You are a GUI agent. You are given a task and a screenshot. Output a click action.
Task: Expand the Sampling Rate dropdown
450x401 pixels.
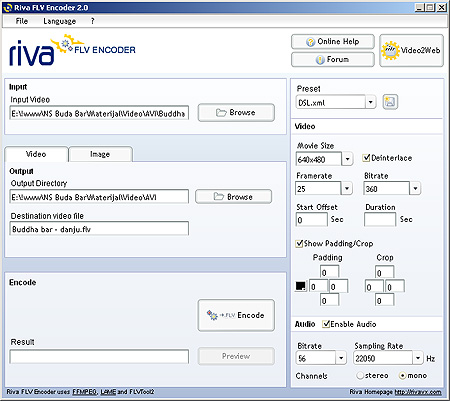(x=418, y=358)
